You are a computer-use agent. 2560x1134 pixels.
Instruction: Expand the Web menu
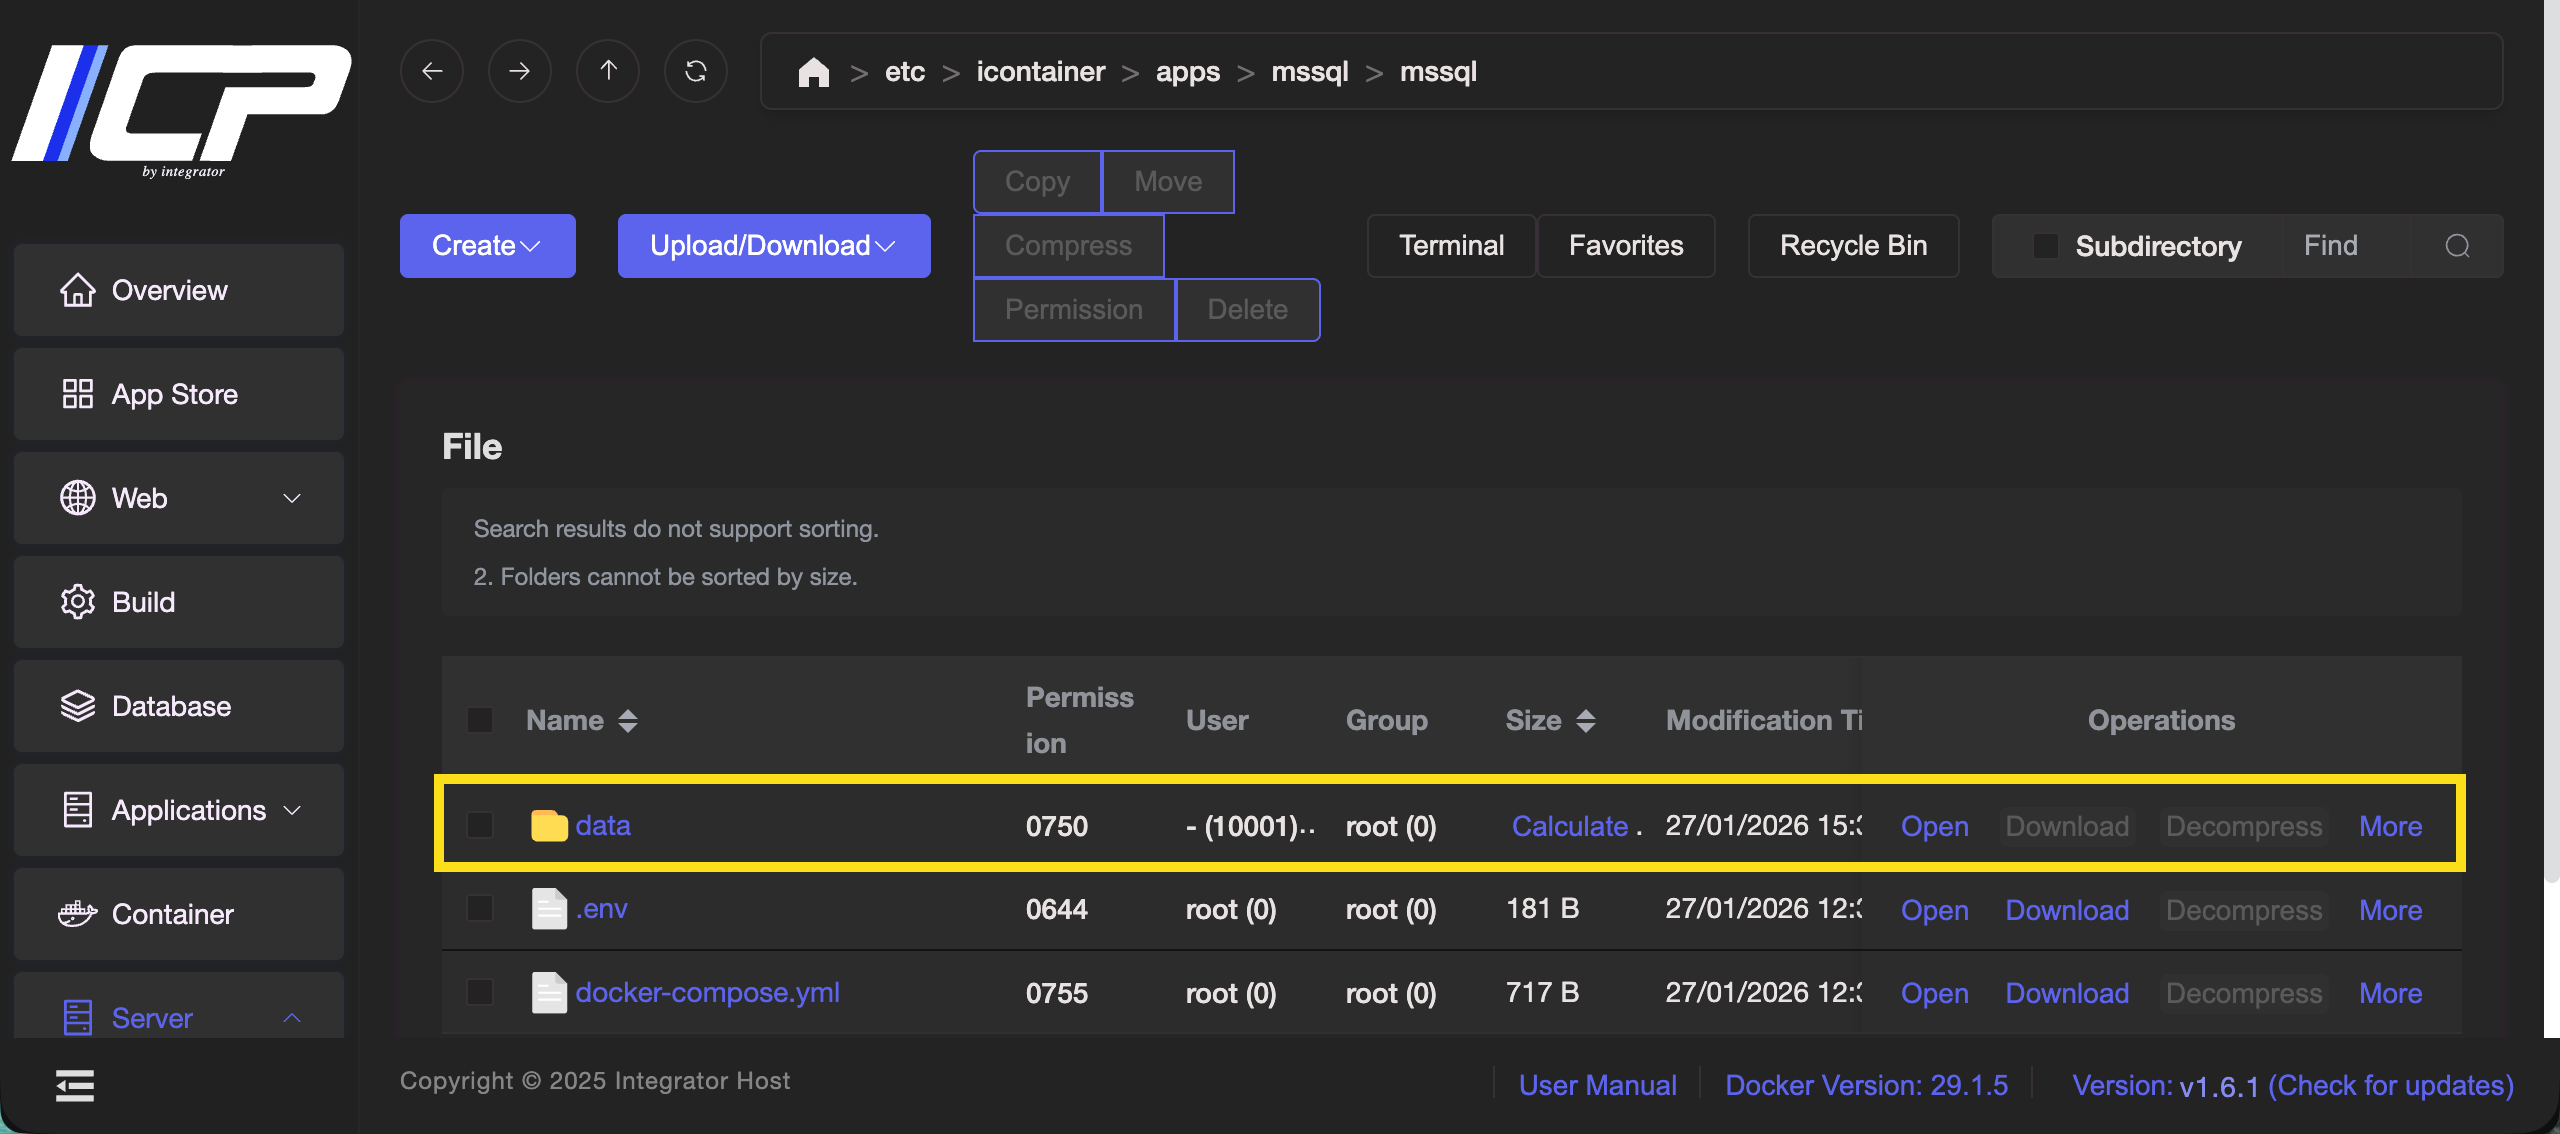179,498
